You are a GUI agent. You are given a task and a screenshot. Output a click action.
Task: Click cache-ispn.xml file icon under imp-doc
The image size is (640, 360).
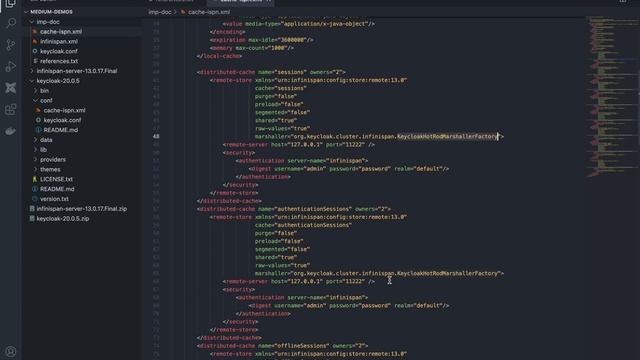point(35,31)
